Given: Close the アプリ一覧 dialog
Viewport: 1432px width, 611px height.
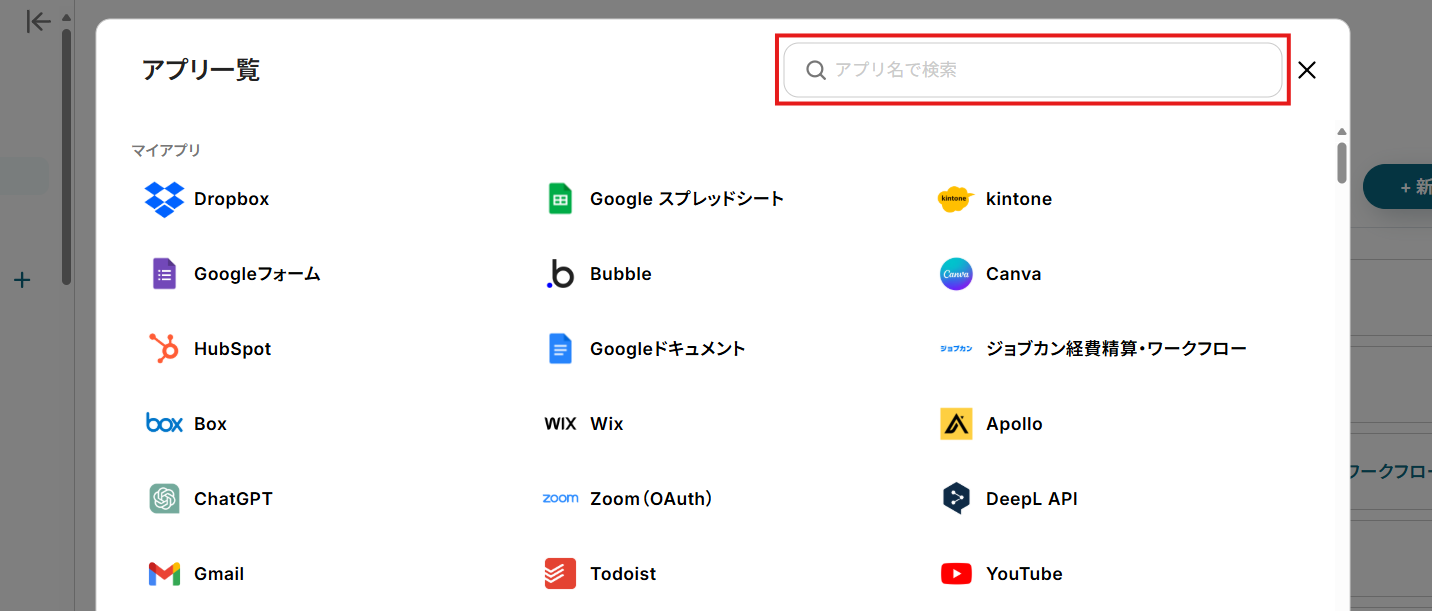Looking at the screenshot, I should coord(1307,70).
